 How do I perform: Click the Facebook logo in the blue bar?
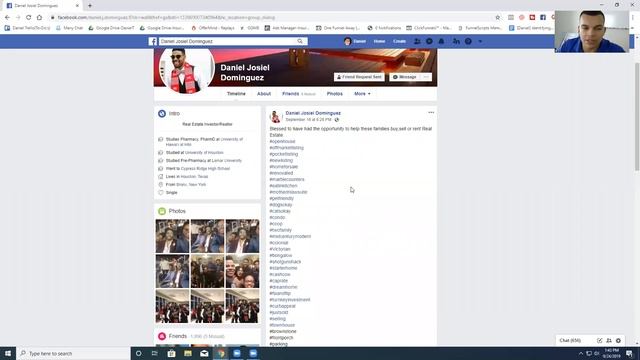(153, 41)
